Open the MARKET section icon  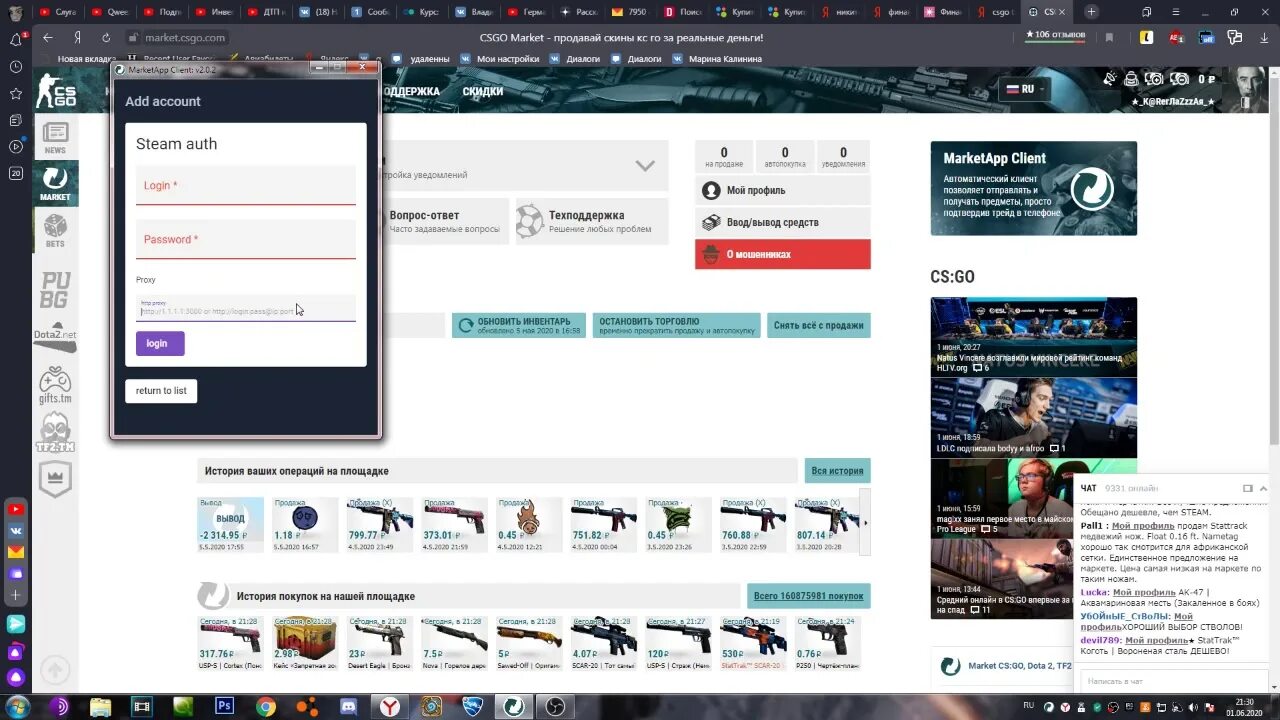coord(55,183)
